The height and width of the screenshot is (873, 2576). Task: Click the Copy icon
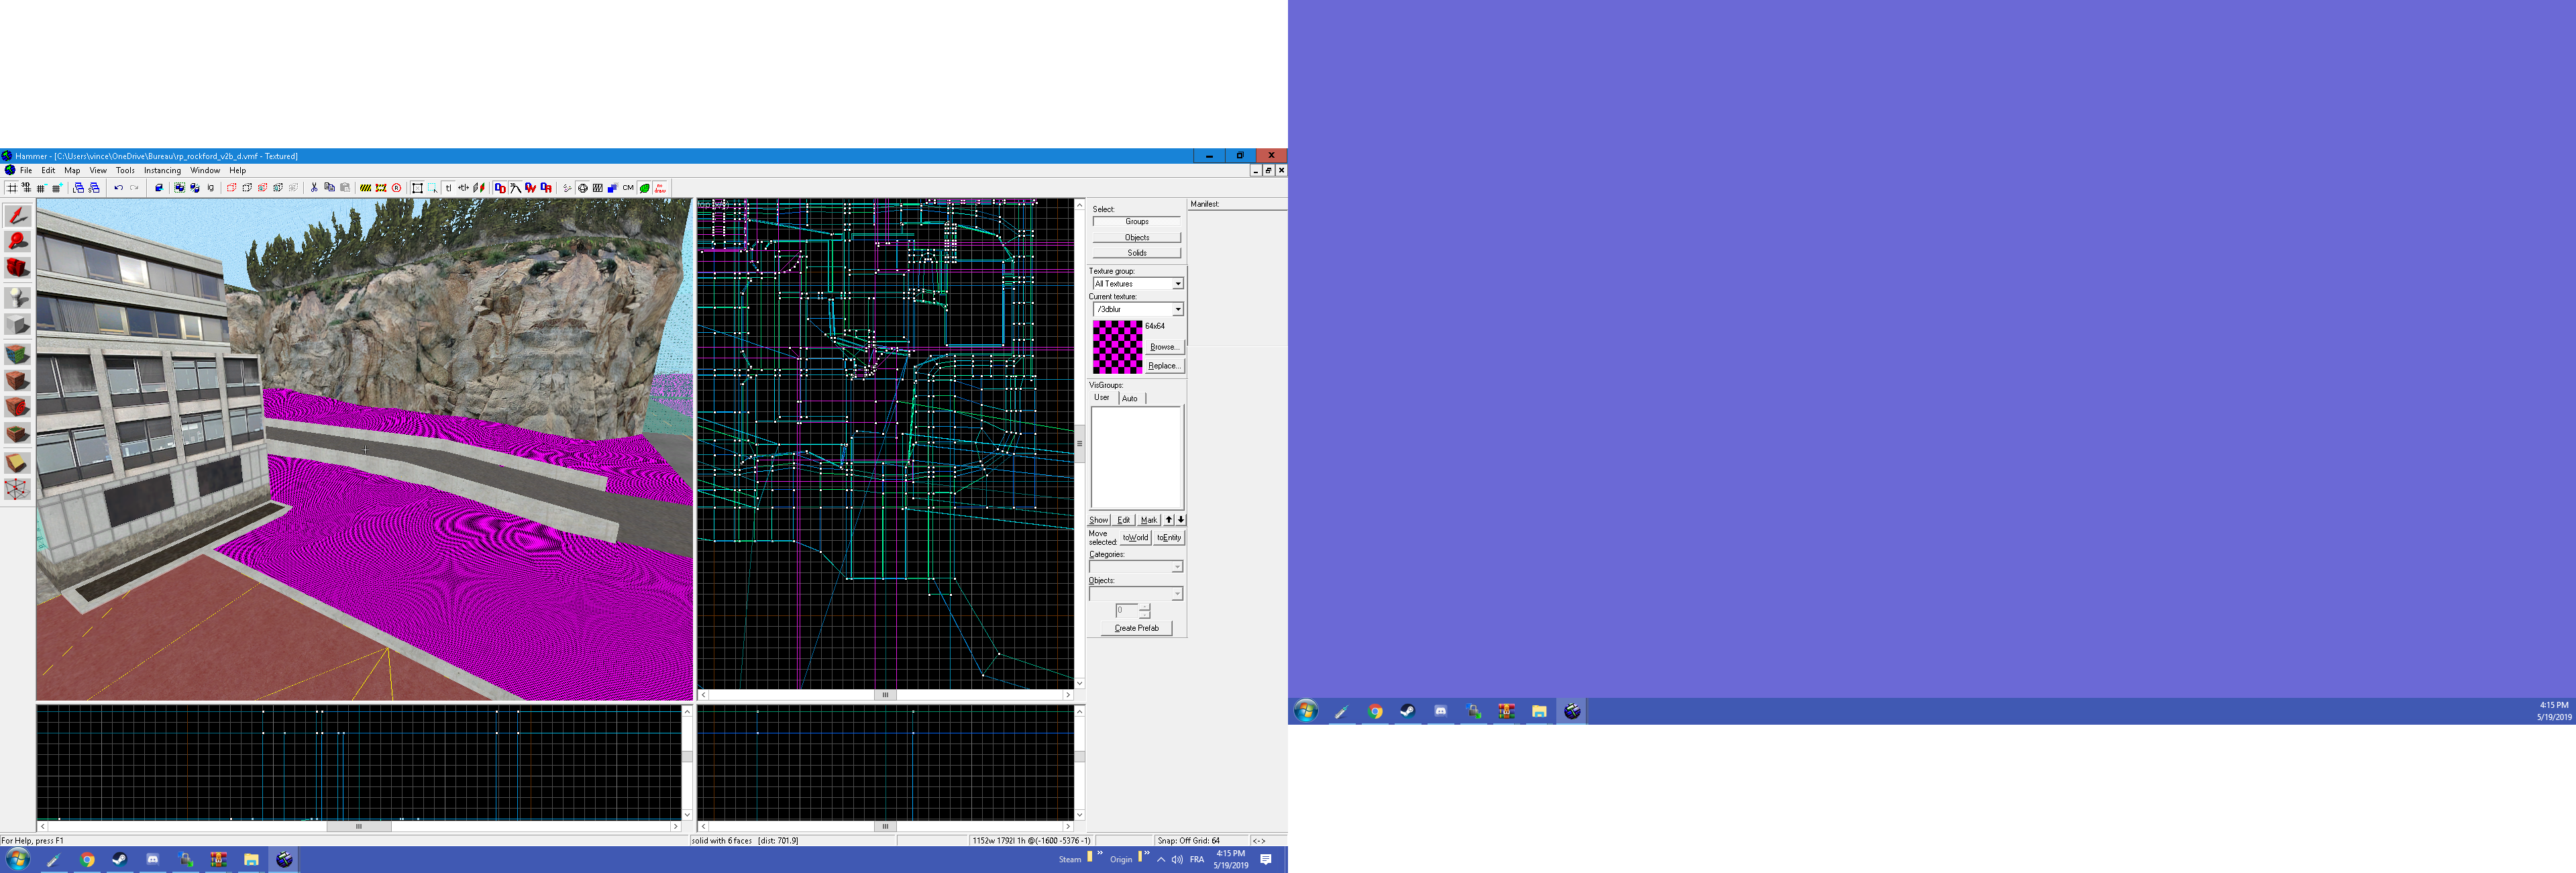click(x=329, y=188)
